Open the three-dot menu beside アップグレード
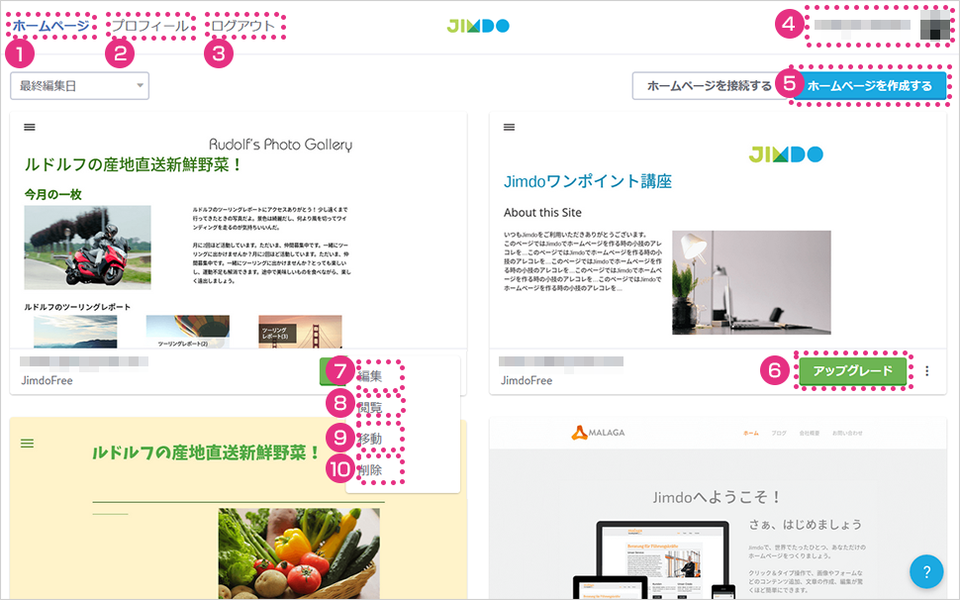Screen dimensions: 960x600 pyautogui.click(x=927, y=371)
